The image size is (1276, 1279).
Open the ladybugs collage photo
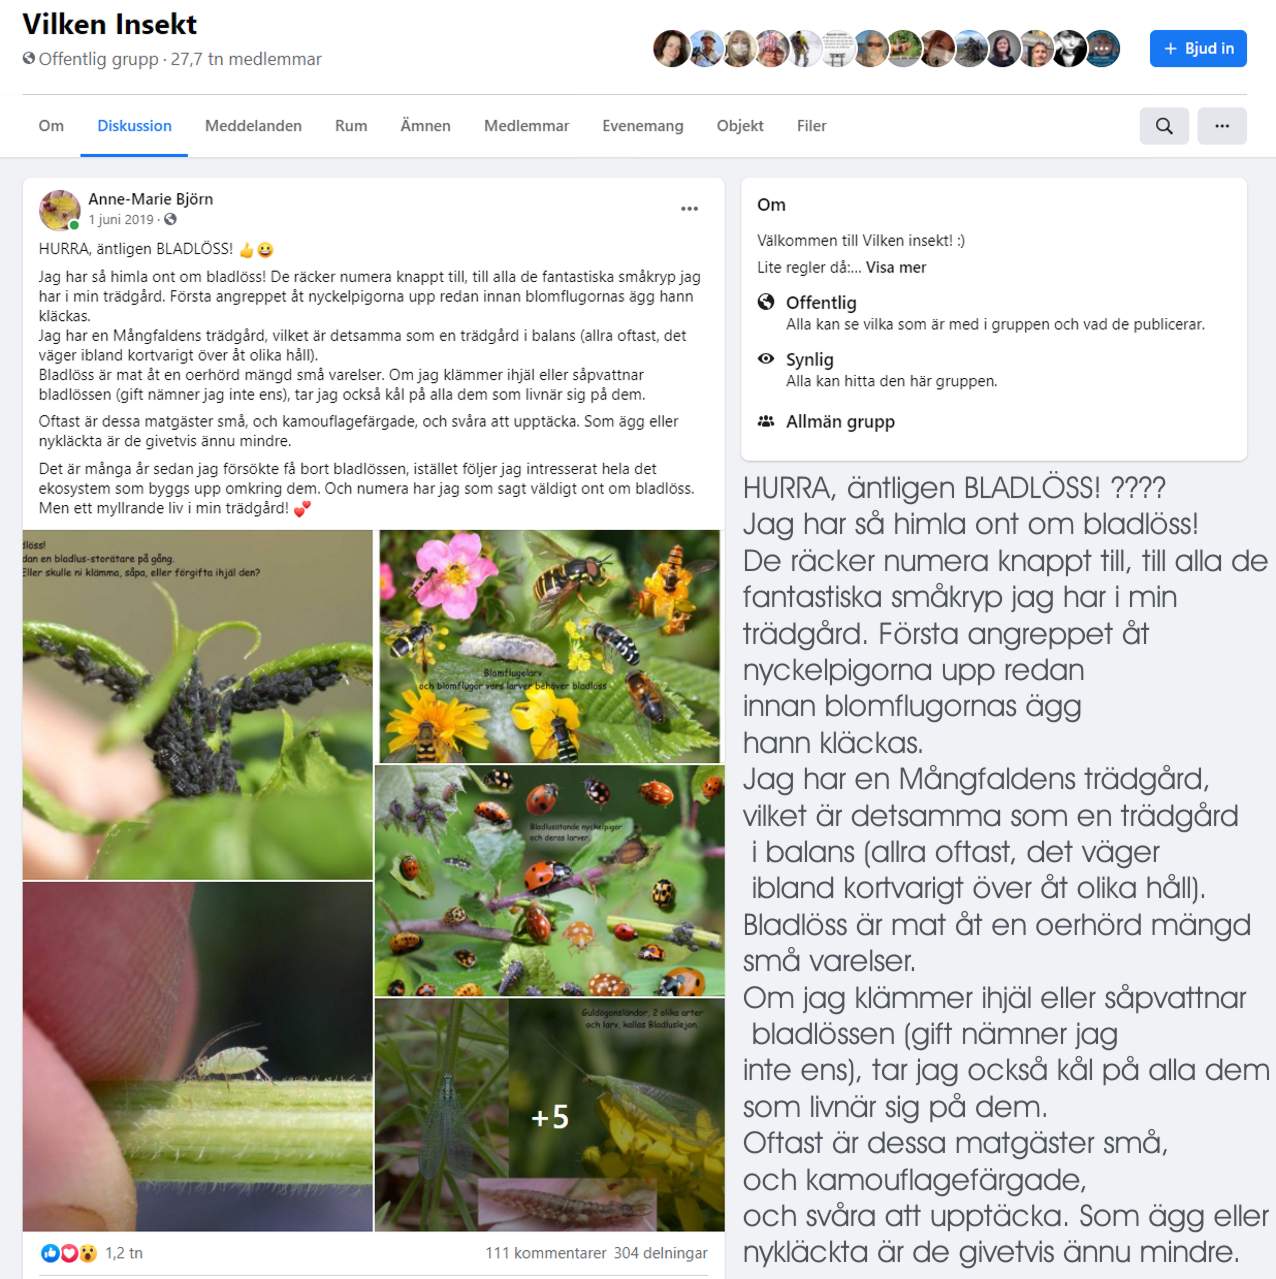[x=550, y=881]
